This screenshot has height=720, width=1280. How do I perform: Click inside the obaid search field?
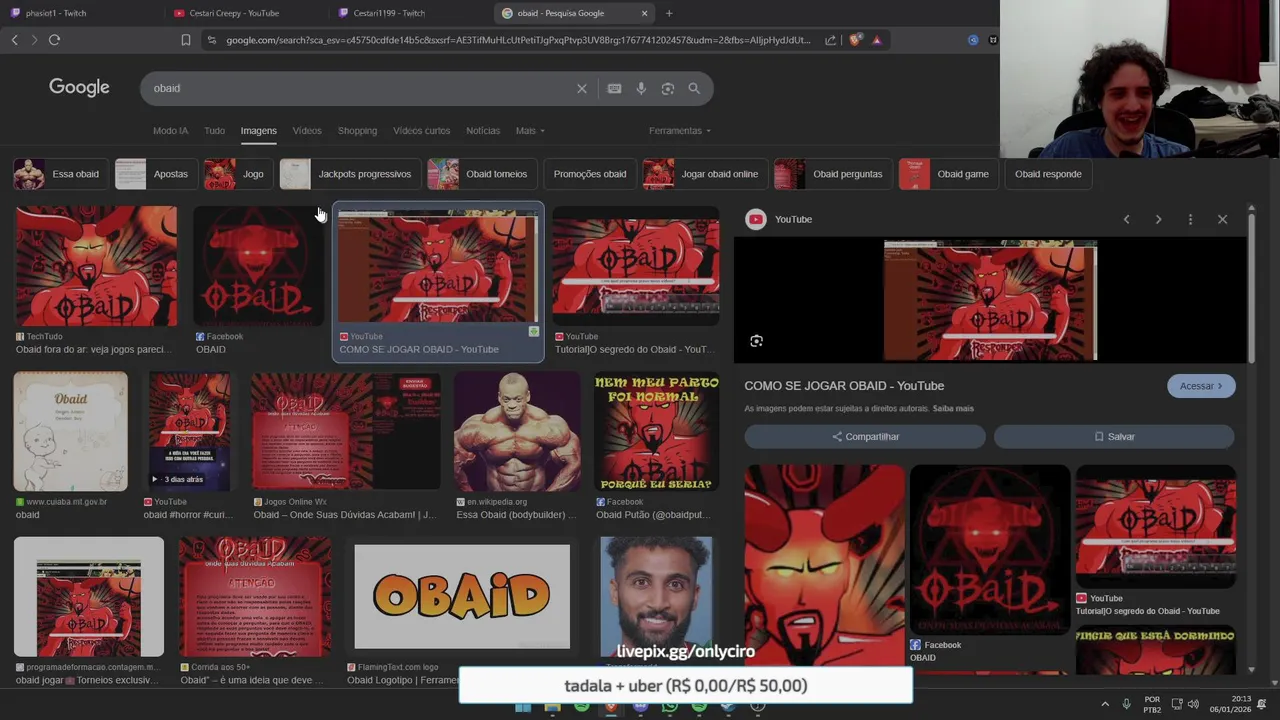[360, 88]
